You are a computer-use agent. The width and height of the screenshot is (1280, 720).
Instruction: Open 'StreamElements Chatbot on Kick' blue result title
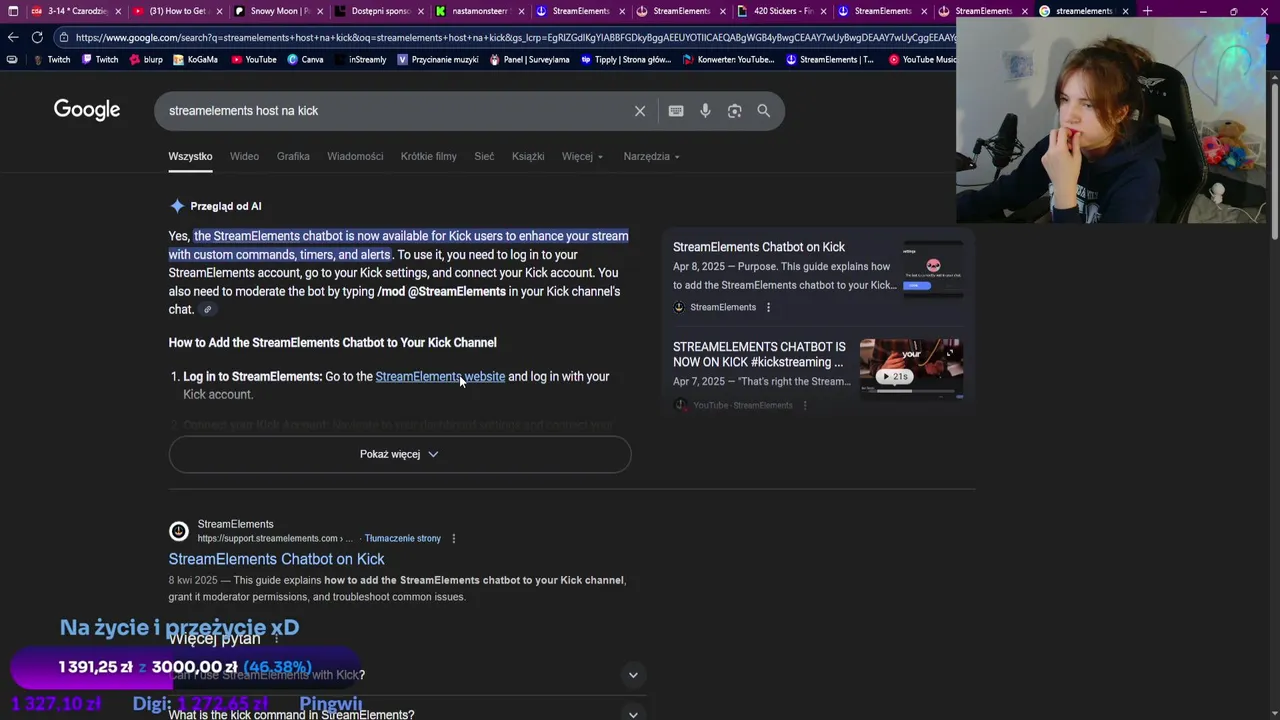pos(276,559)
